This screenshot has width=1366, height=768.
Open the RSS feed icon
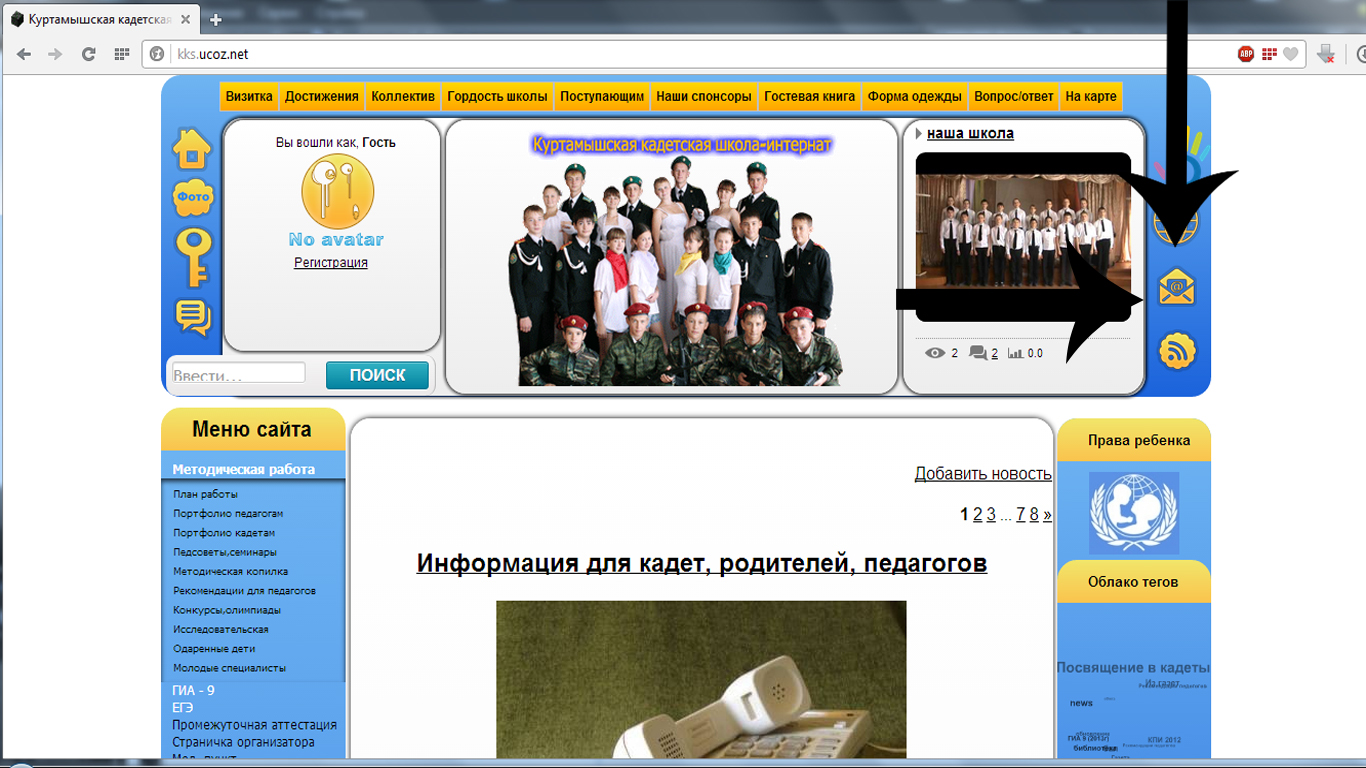click(1177, 351)
